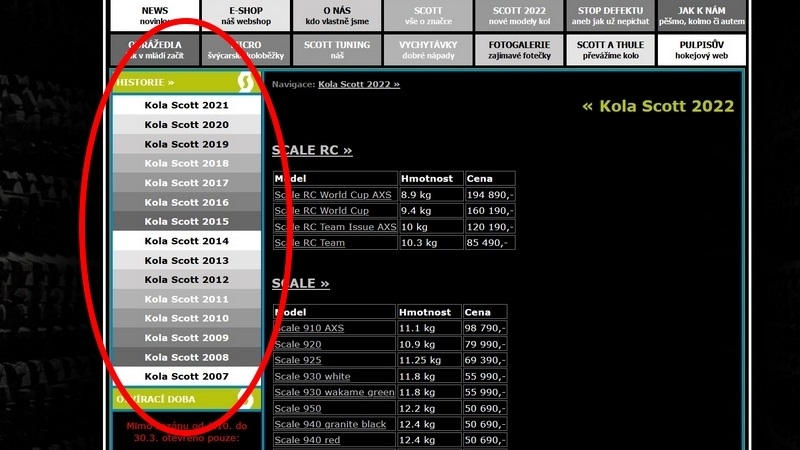Open the SCALE RC » section heading link
Viewport: 800px width, 450px height.
312,151
